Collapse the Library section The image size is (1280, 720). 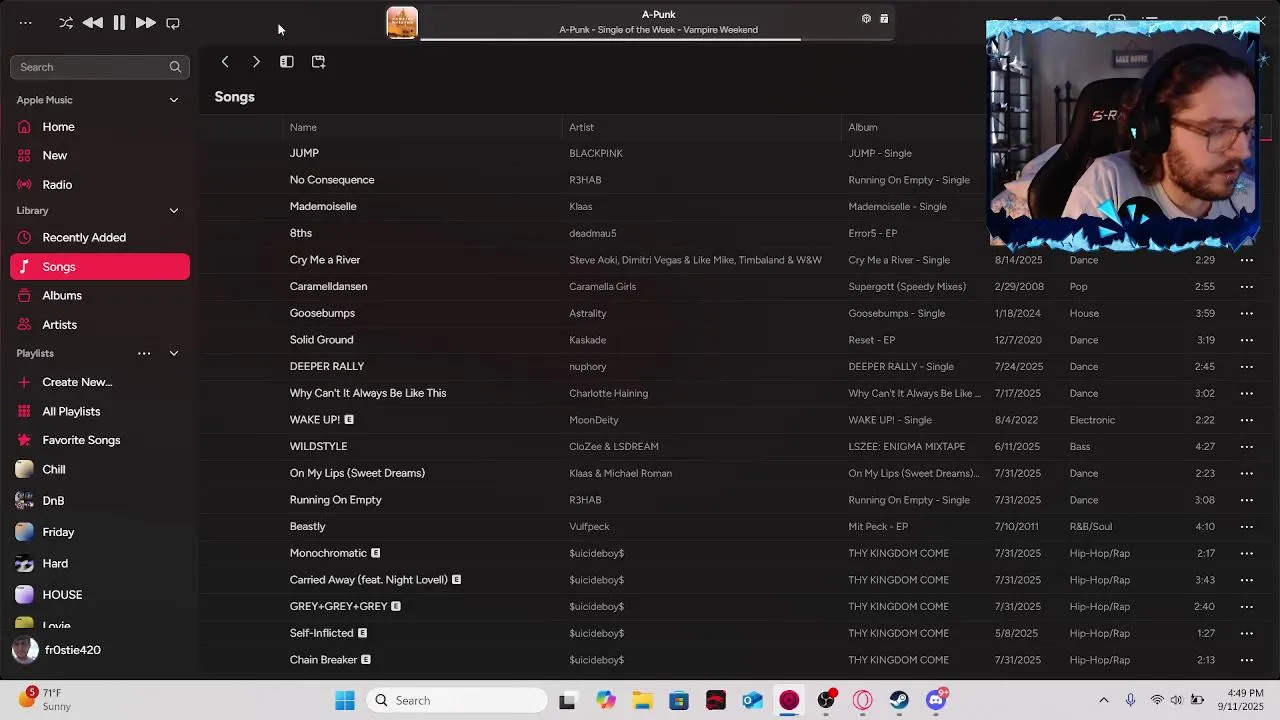pyautogui.click(x=173, y=211)
